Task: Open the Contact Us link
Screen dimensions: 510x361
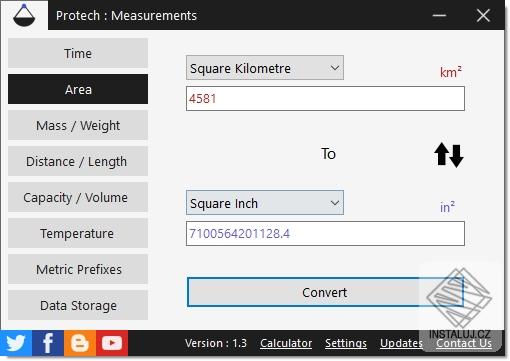Action: click(x=464, y=343)
